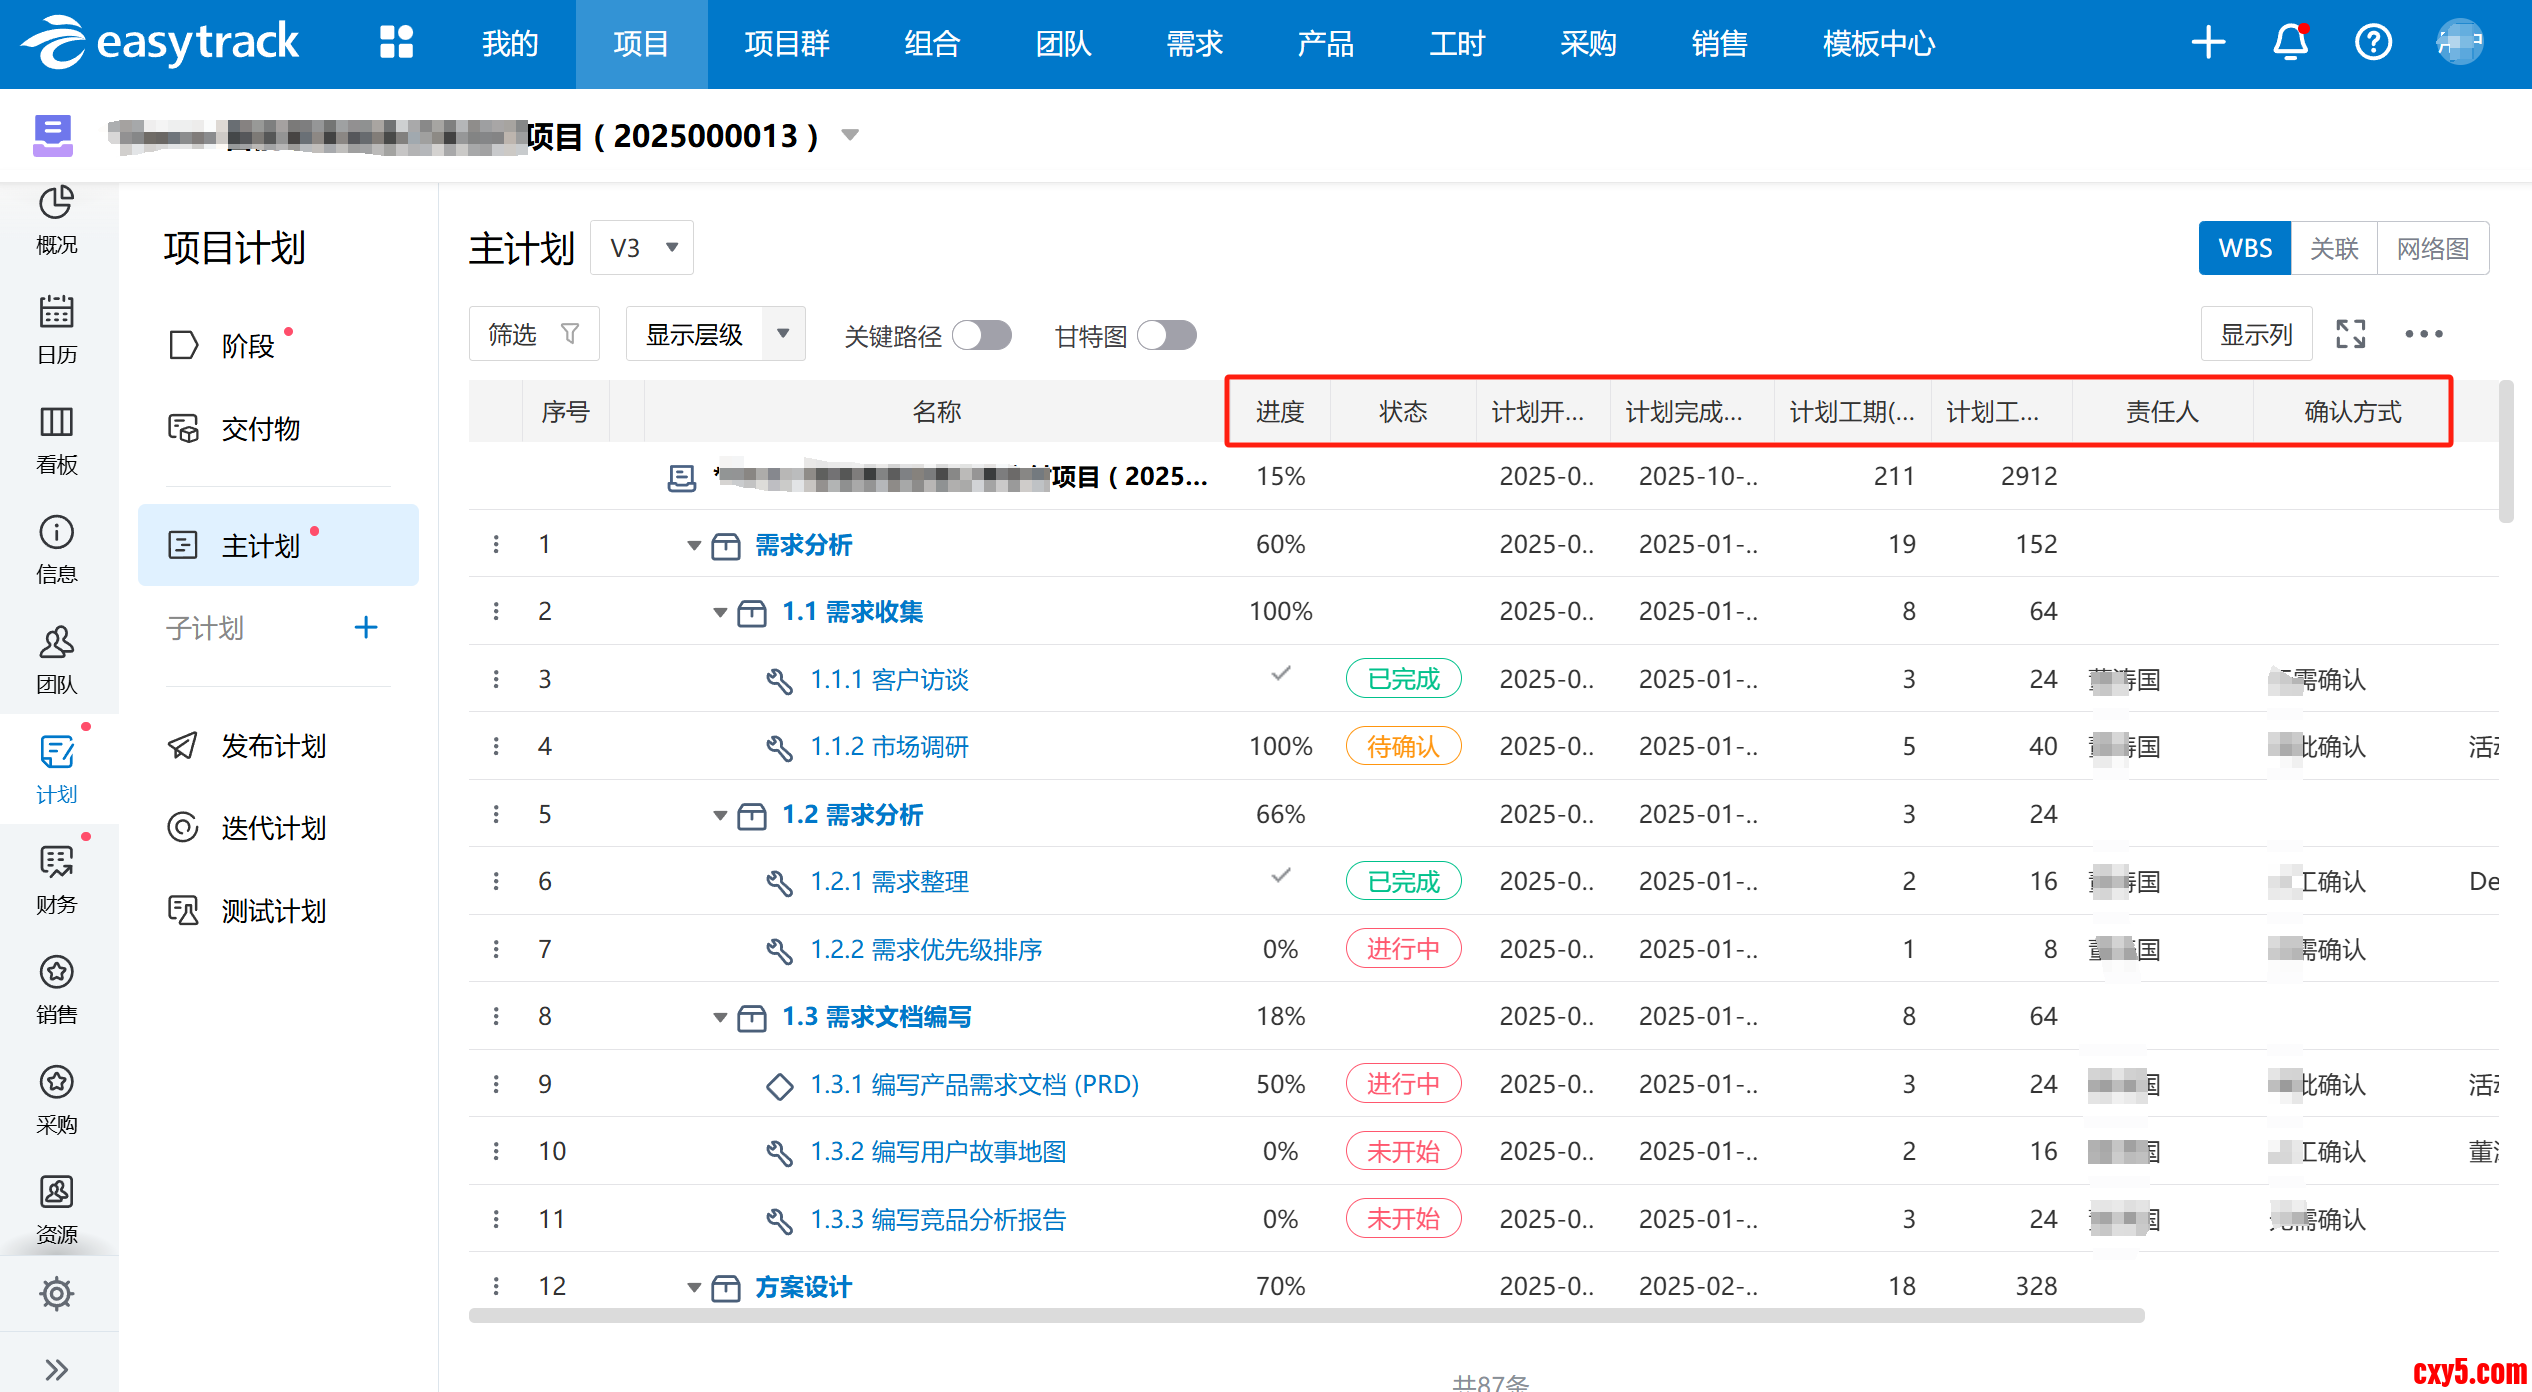This screenshot has height=1392, width=2532.
Task: Switch to the 网络图 view tab
Action: (x=2432, y=248)
